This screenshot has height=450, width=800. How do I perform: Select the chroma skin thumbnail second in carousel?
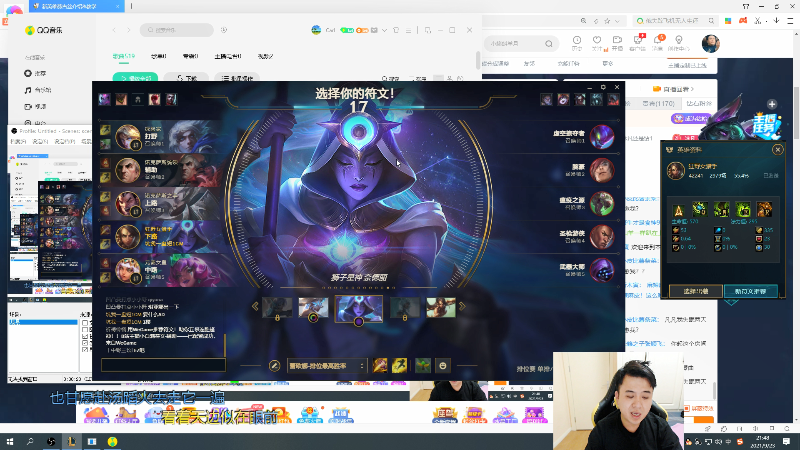coord(313,308)
